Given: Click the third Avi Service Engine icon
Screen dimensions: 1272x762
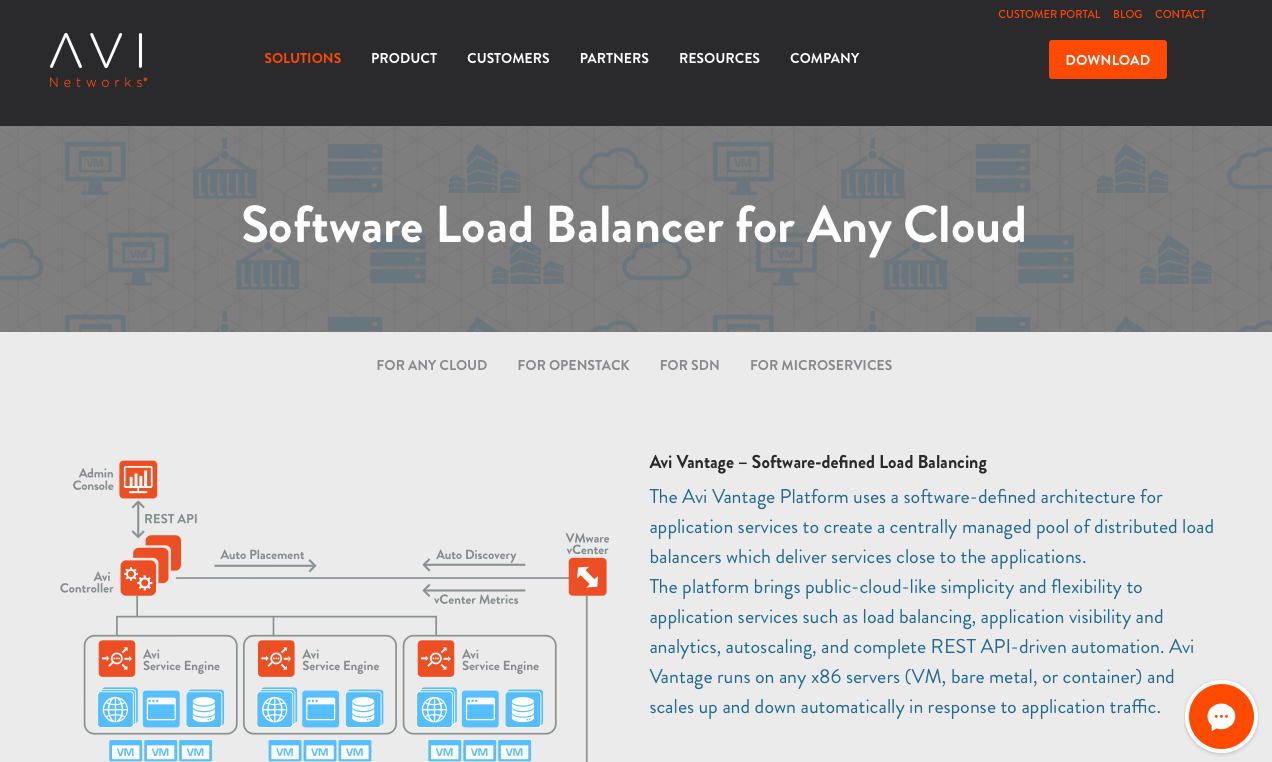Looking at the screenshot, I should [x=436, y=658].
